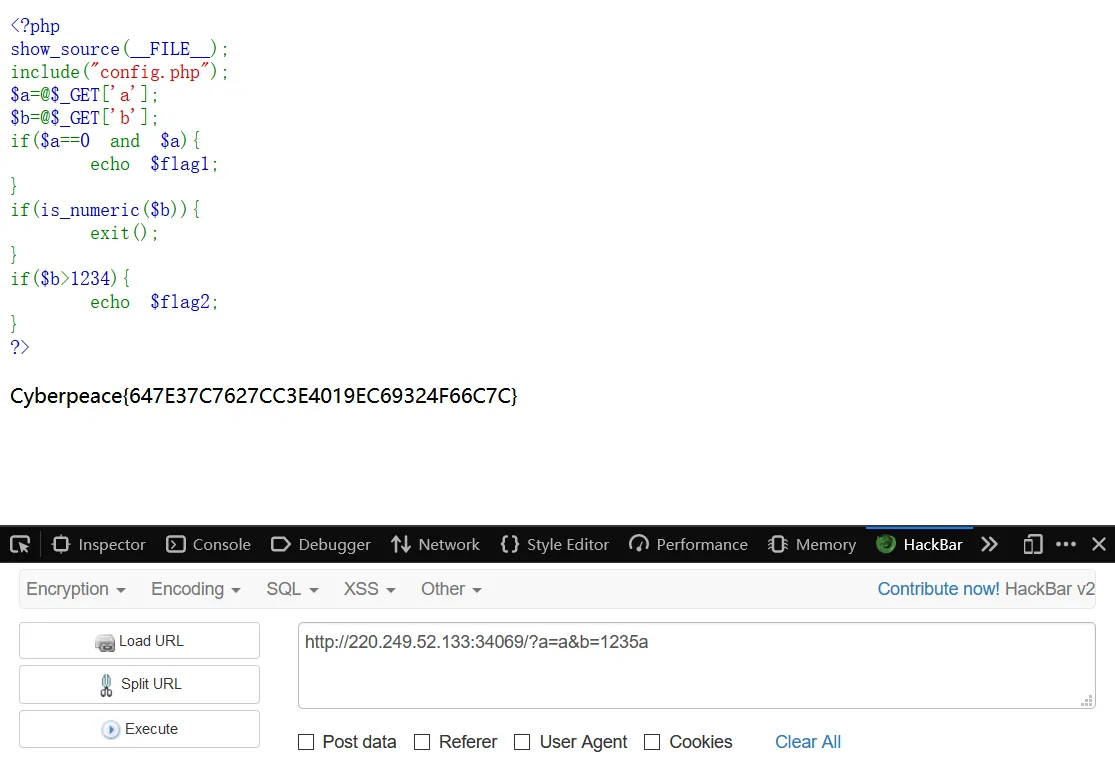Click the Clear All link
The image size is (1115, 758).
808,742
